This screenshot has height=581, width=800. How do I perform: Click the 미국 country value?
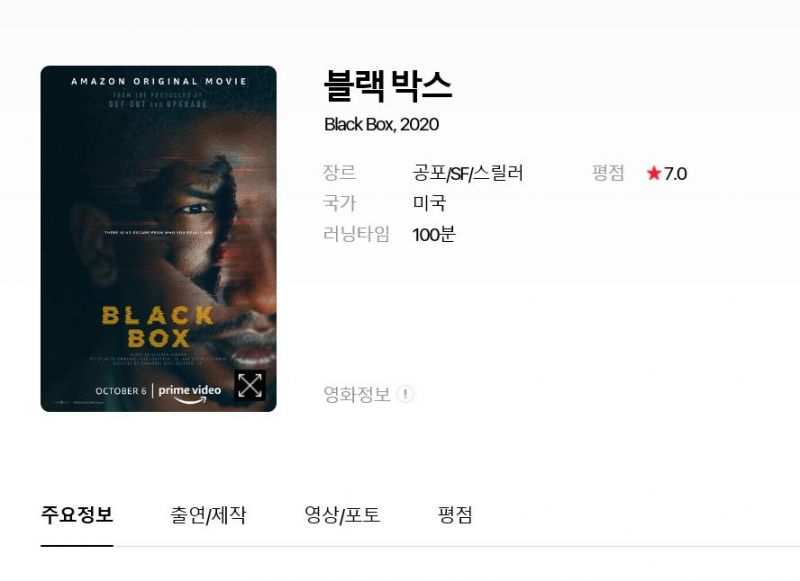point(429,203)
